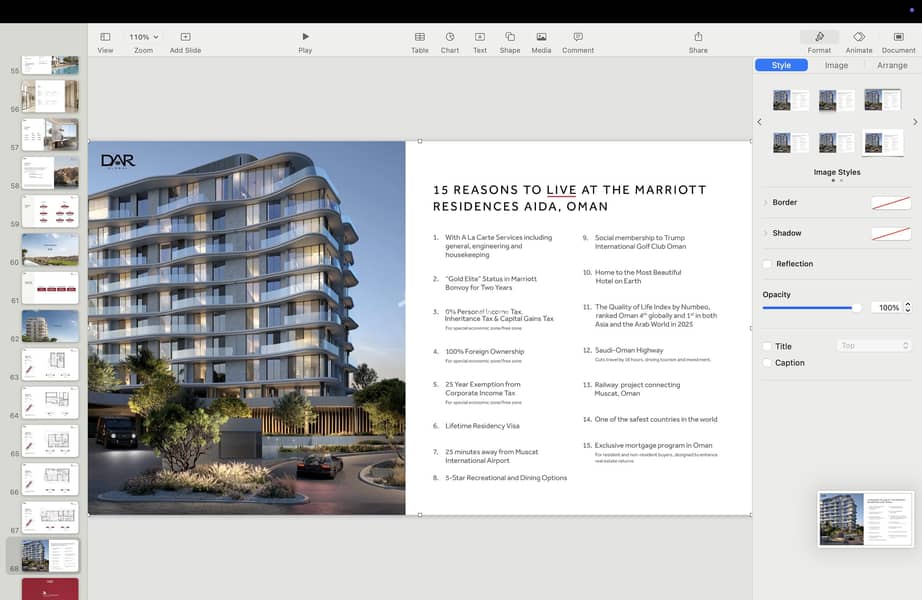922x600 pixels.
Task: Select slide 67 thumbnail
Action: click(x=50, y=518)
